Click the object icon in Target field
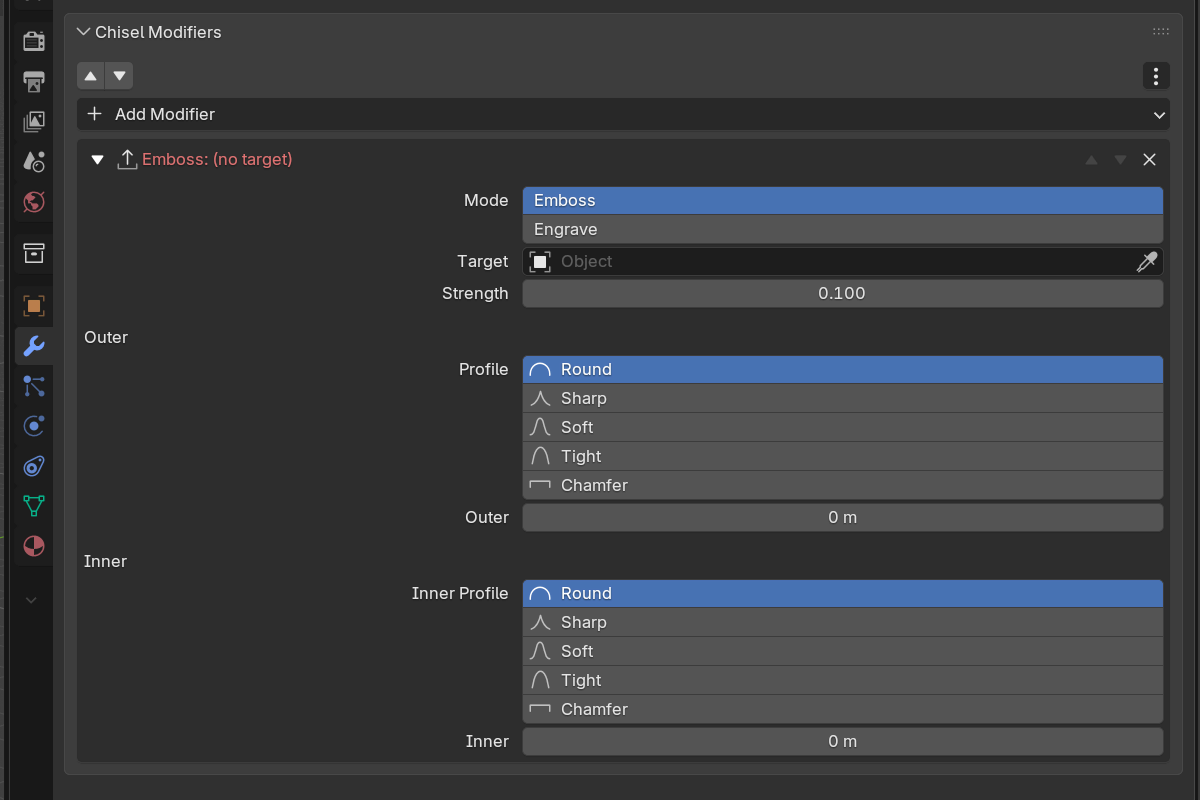This screenshot has width=1200, height=800. 540,261
